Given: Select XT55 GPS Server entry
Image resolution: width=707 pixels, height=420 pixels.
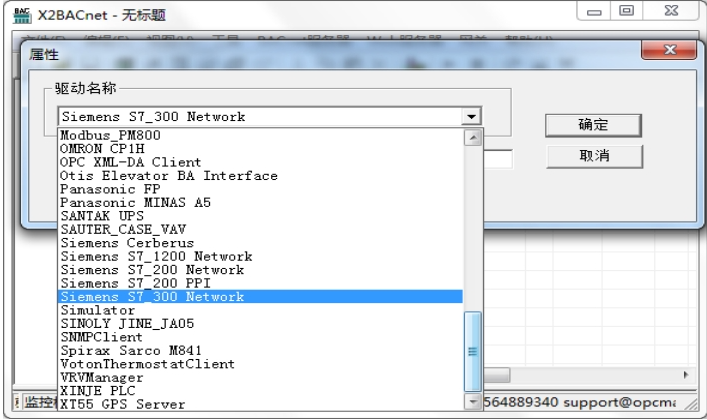Looking at the screenshot, I should [x=261, y=404].
